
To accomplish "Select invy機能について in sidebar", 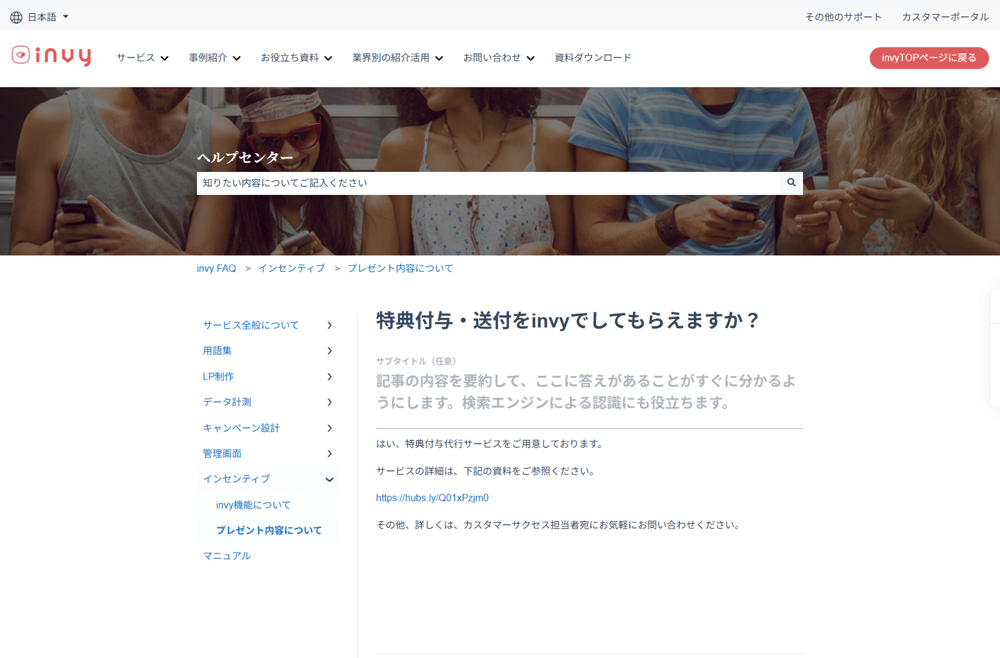I will (x=253, y=505).
